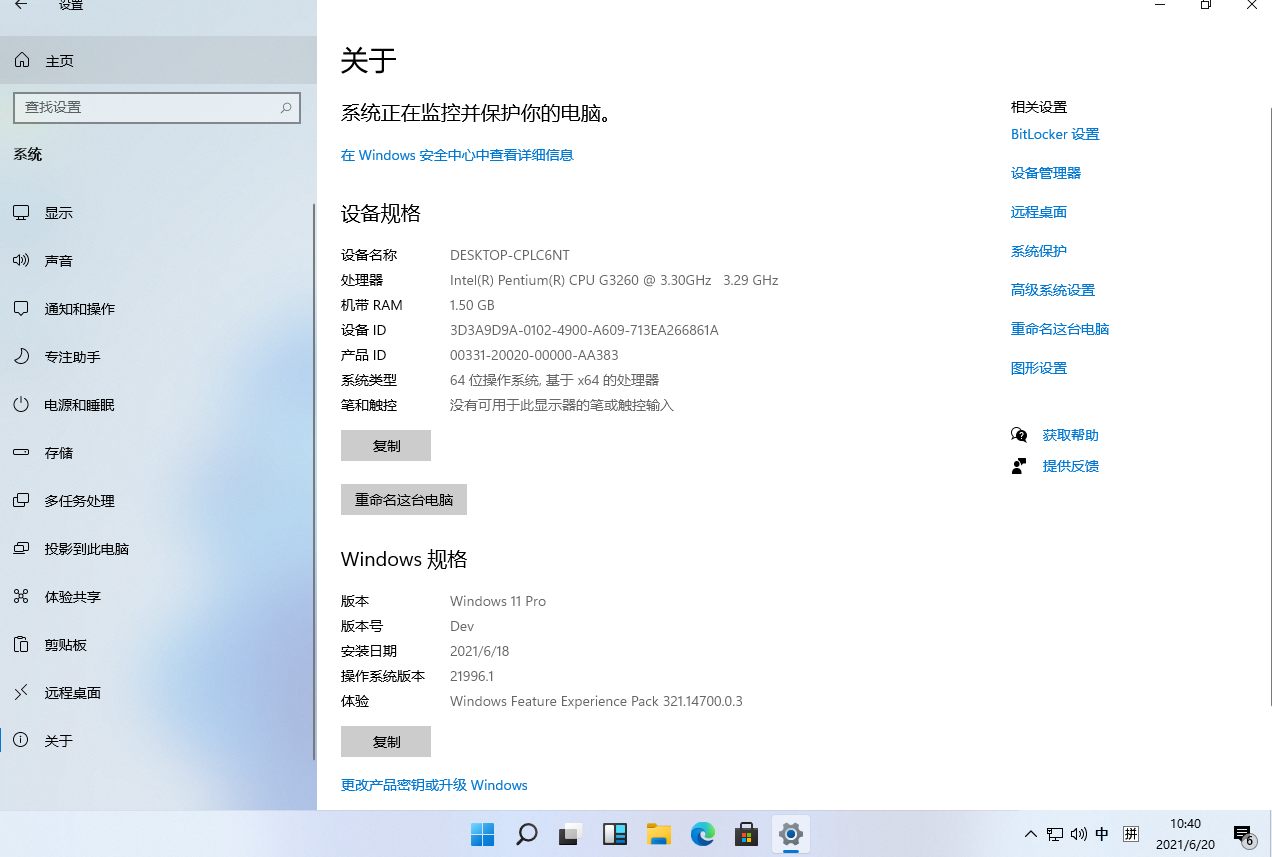点击查找设置搜索框

tap(157, 107)
